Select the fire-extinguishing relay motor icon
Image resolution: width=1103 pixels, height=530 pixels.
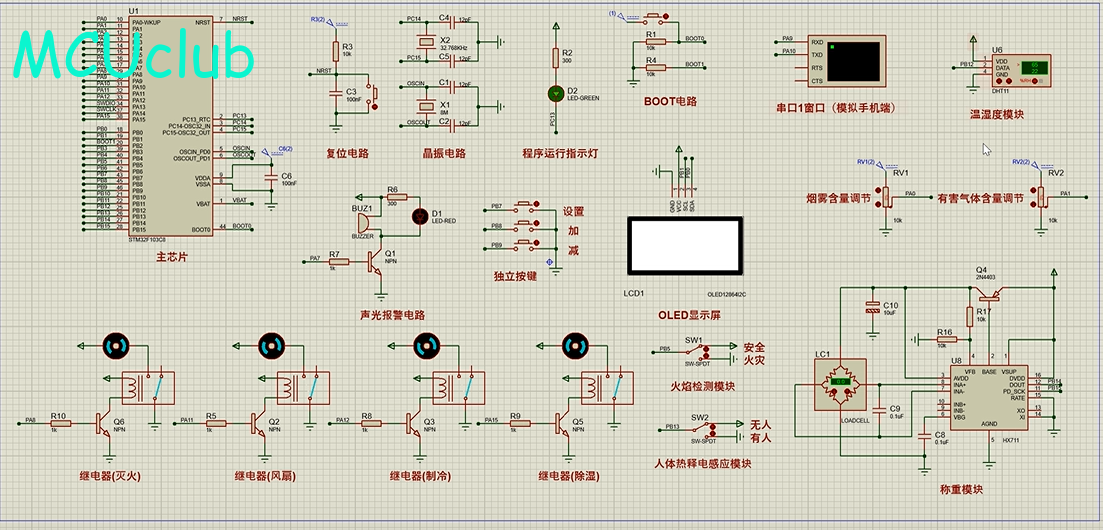[115, 345]
